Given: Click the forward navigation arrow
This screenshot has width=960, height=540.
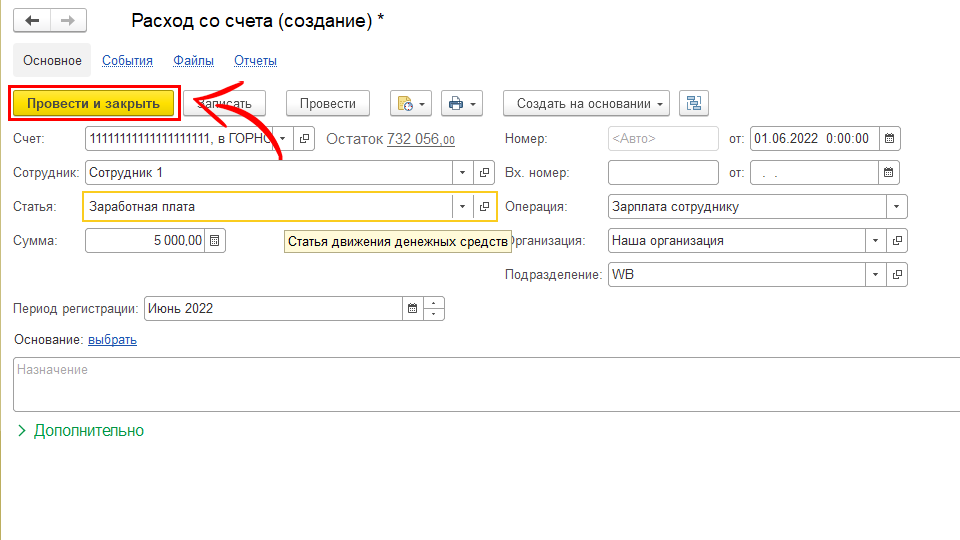Looking at the screenshot, I should tap(68, 21).
